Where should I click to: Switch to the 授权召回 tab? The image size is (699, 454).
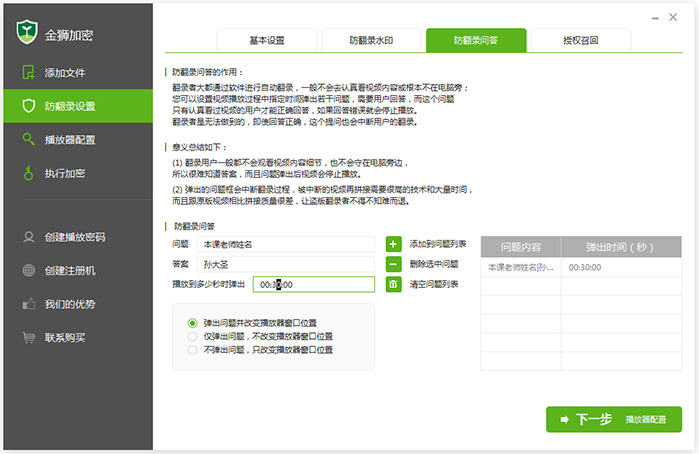pyautogui.click(x=581, y=40)
